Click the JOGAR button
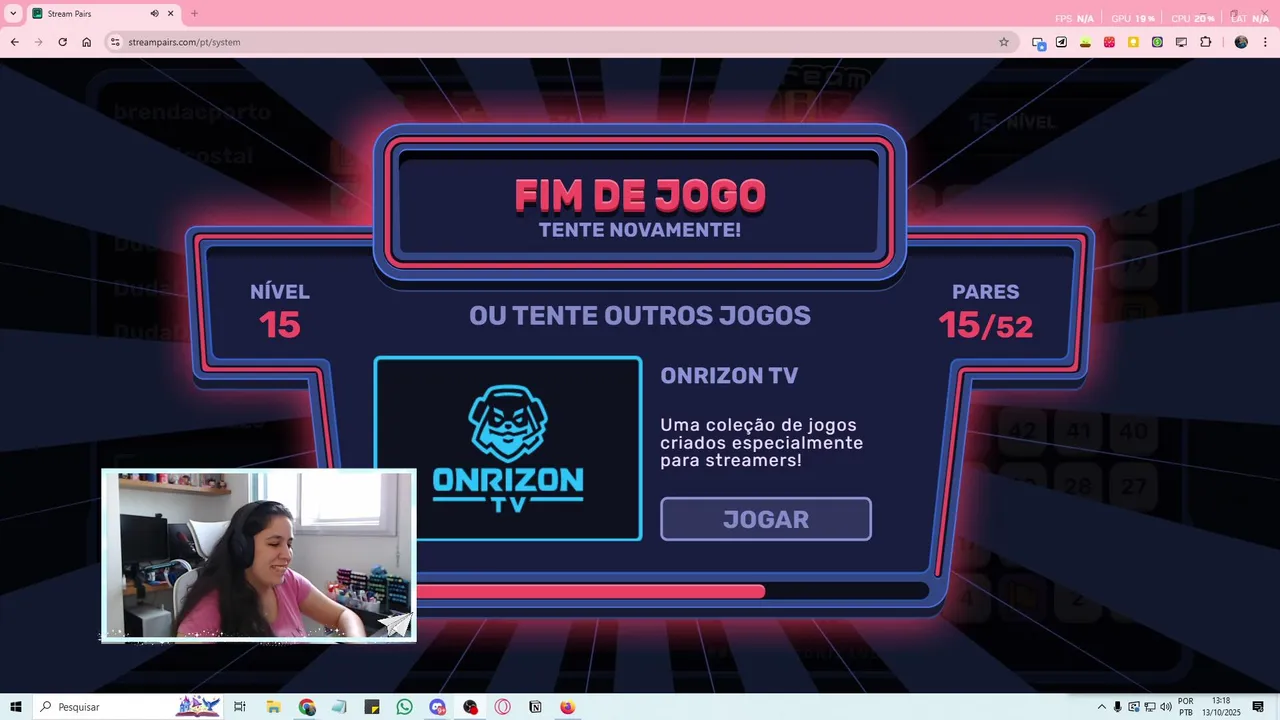1280x720 pixels. 765,519
